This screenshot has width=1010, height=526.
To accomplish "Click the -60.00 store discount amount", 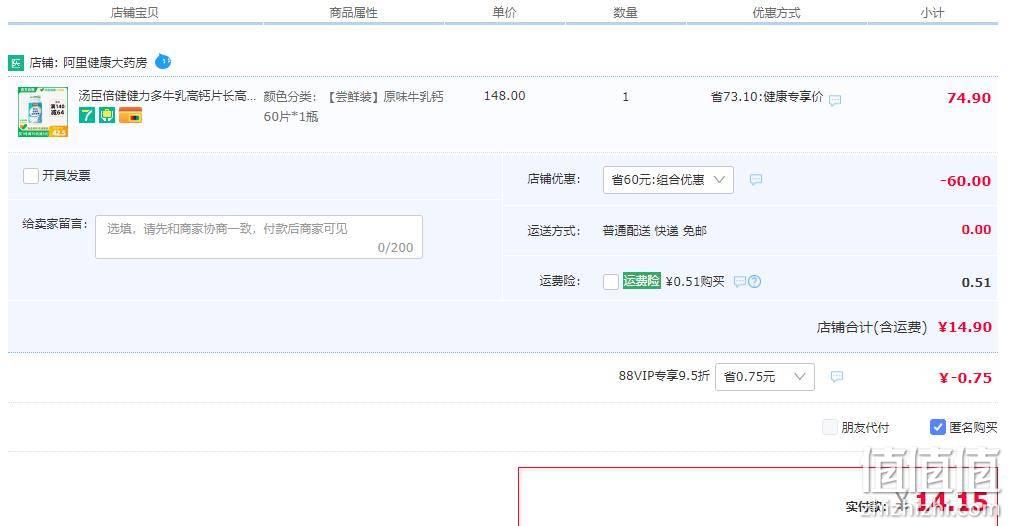I will click(965, 181).
